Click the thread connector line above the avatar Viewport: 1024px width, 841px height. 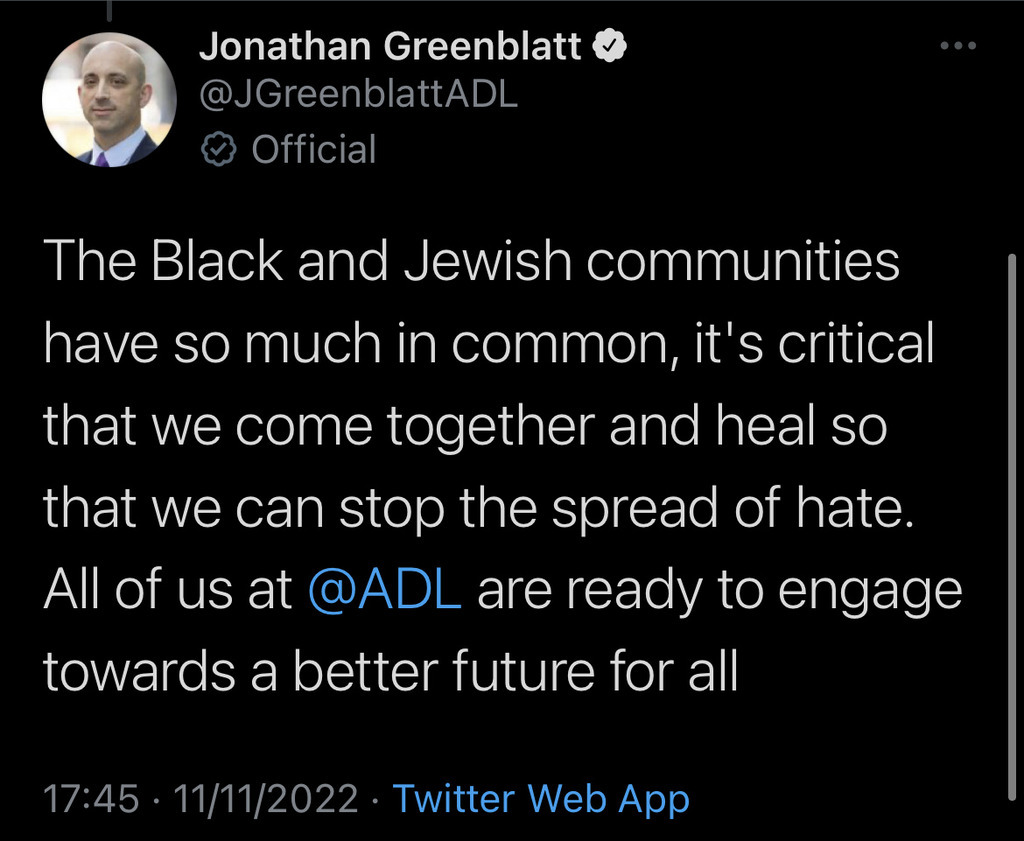pos(108,9)
